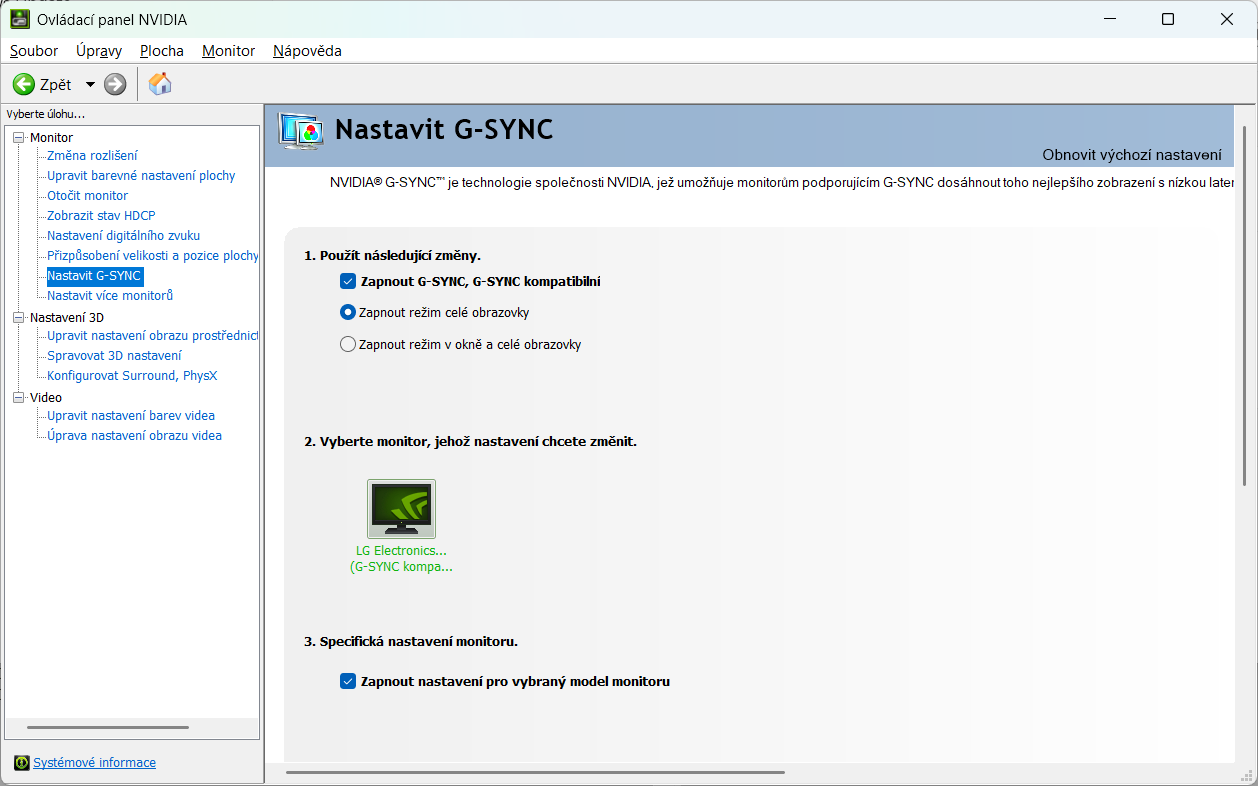Open Konfigurovat Surround, PhysX
The height and width of the screenshot is (786, 1258).
pyautogui.click(x=132, y=375)
